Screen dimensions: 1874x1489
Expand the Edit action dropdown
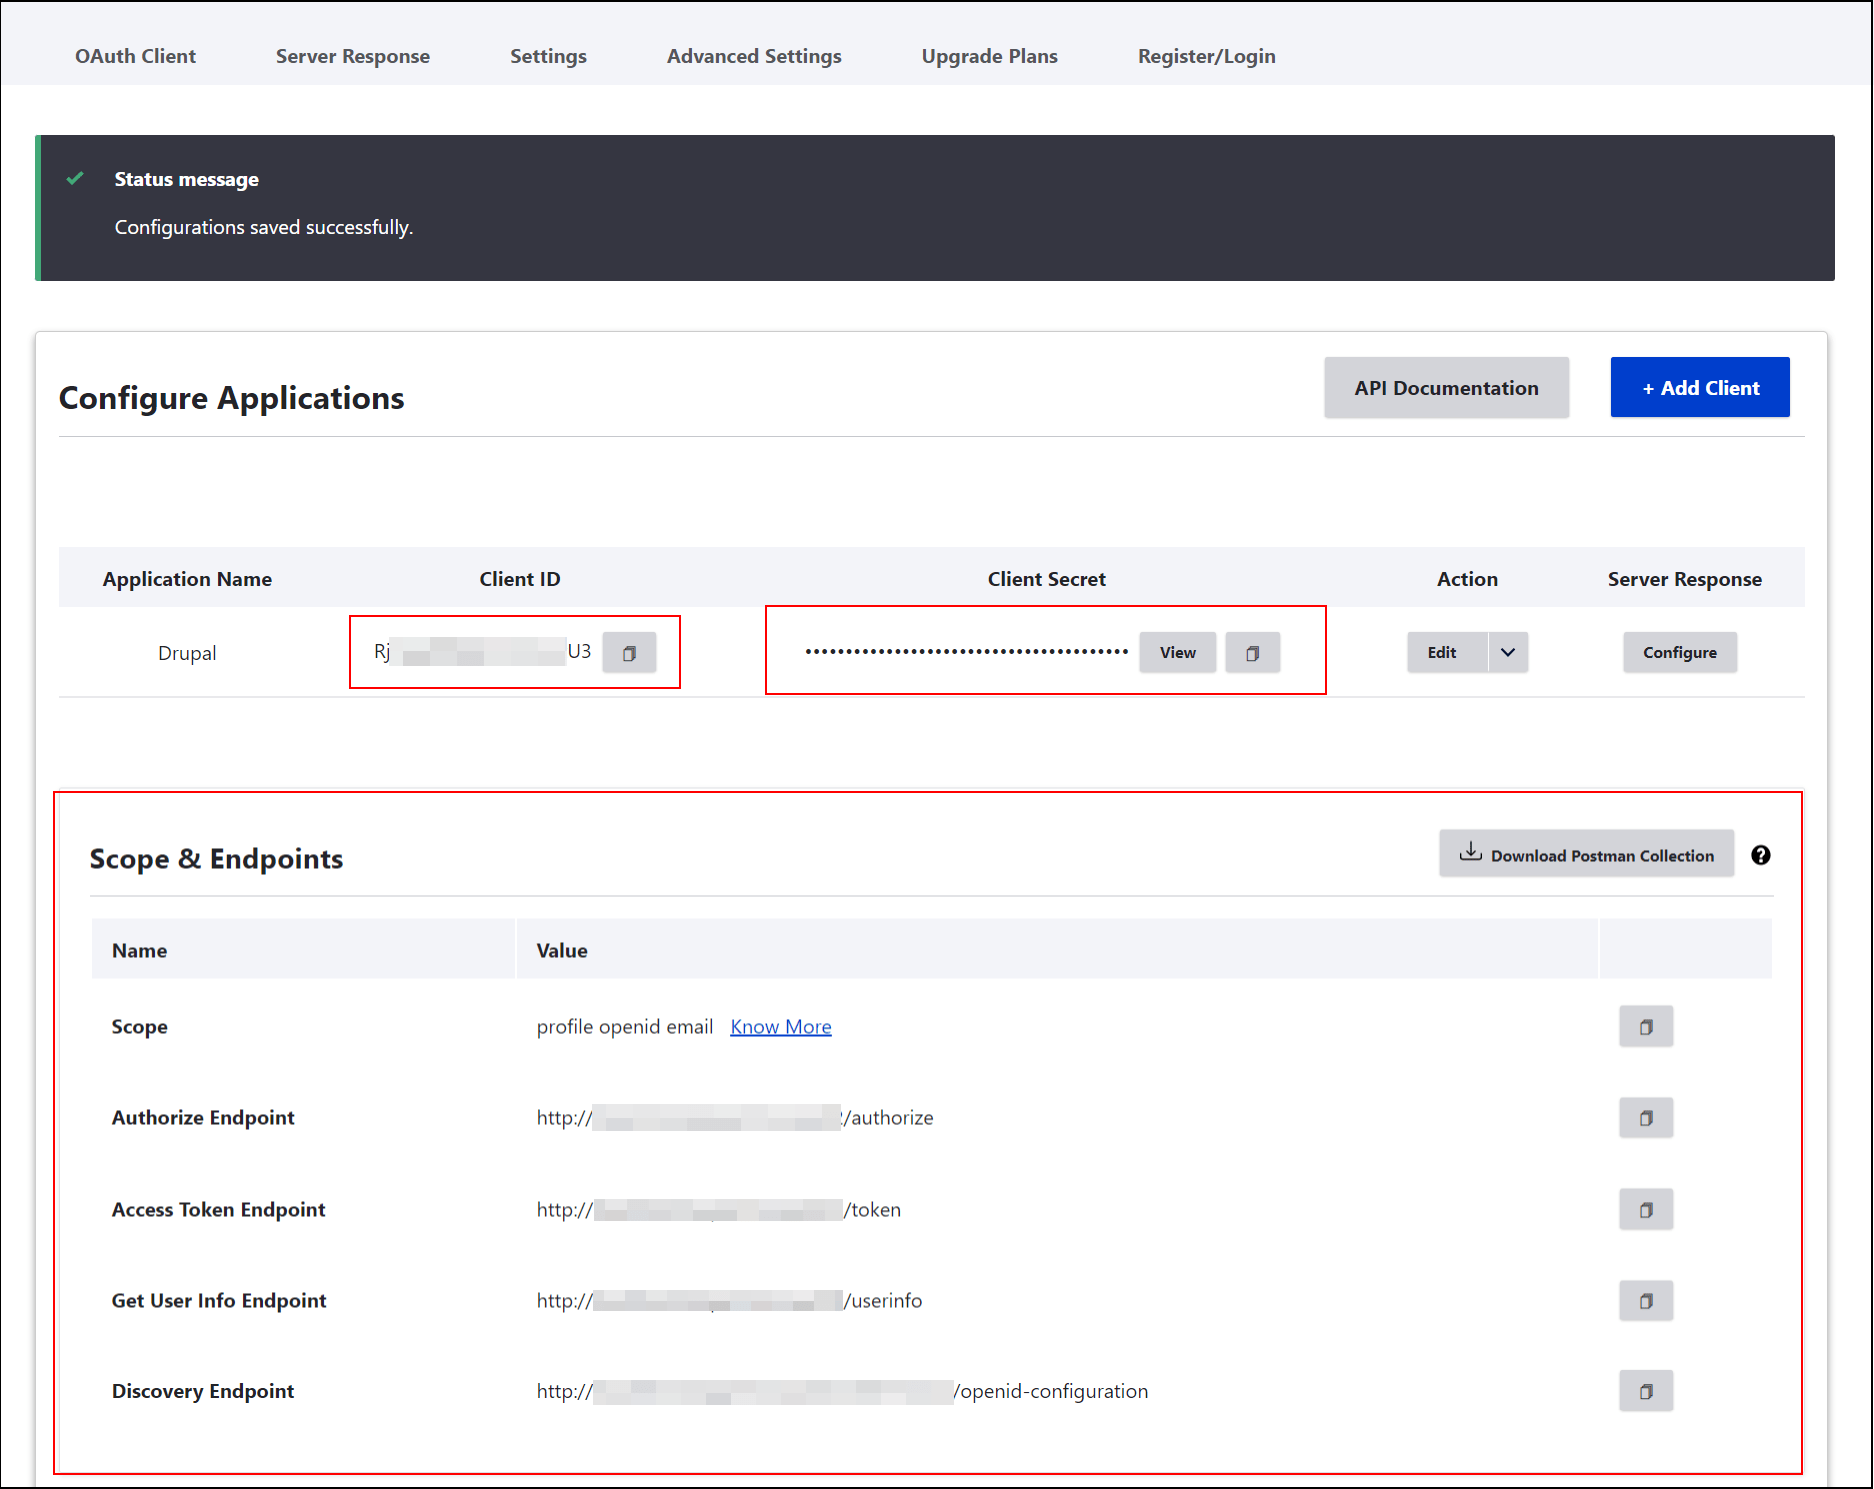pos(1508,652)
